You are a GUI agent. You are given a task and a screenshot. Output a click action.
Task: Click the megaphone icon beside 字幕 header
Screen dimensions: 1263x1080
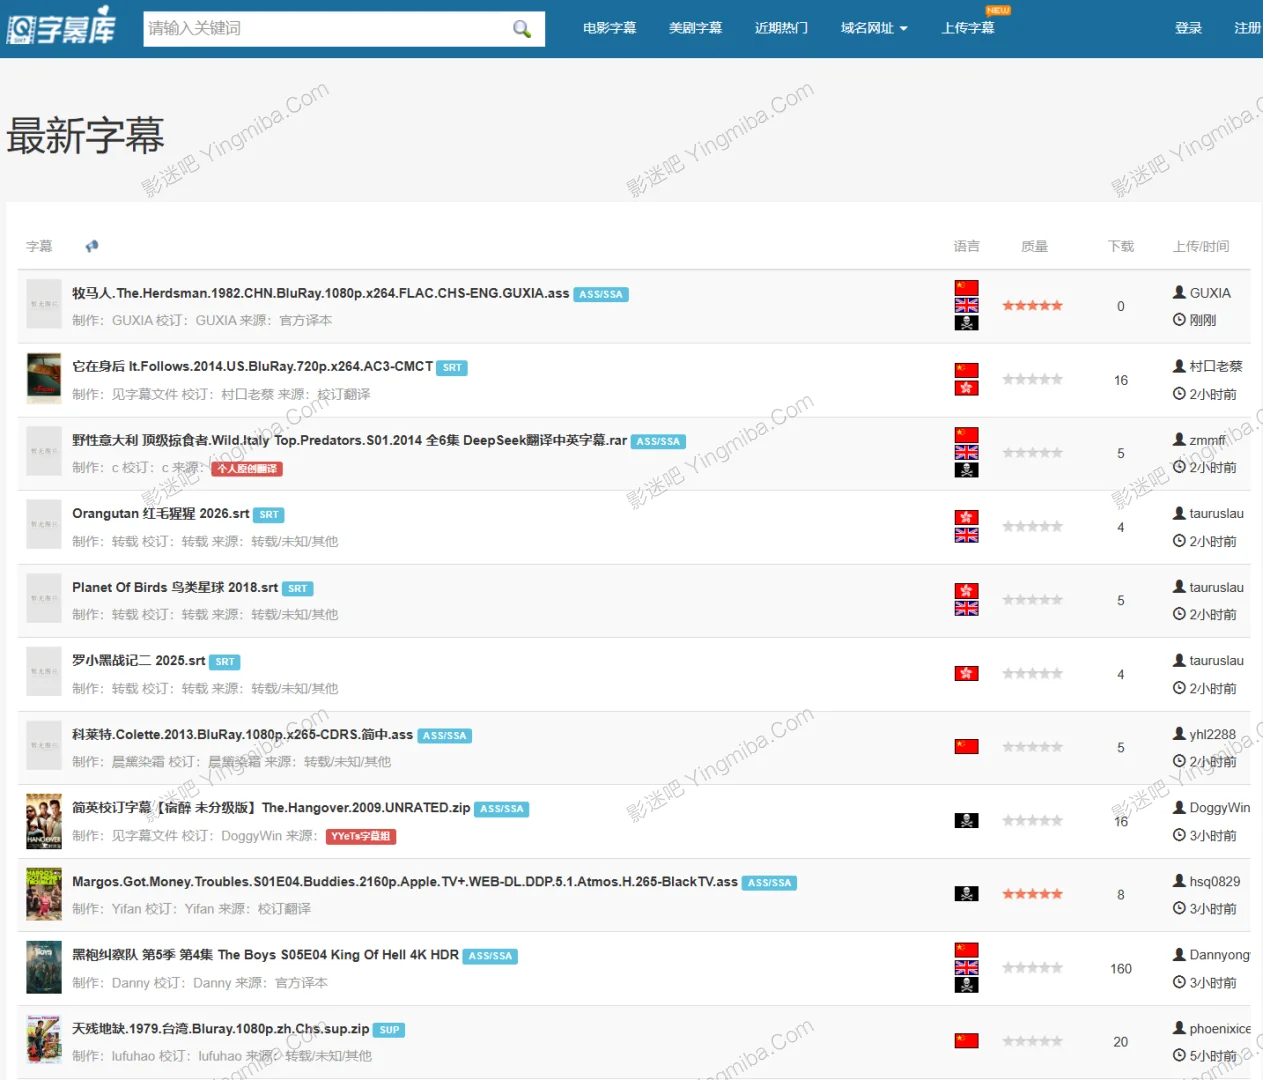pyautogui.click(x=92, y=246)
